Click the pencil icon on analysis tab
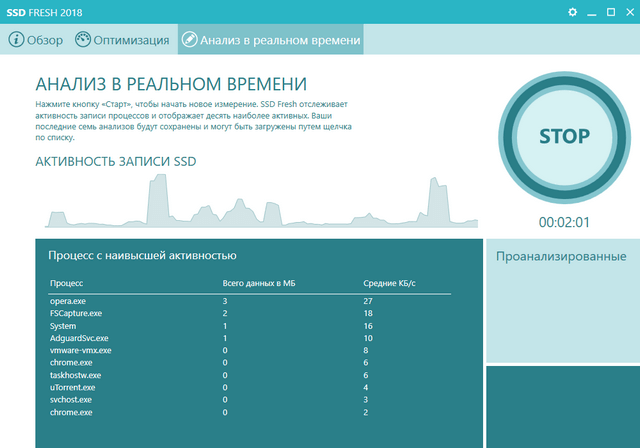 189,40
